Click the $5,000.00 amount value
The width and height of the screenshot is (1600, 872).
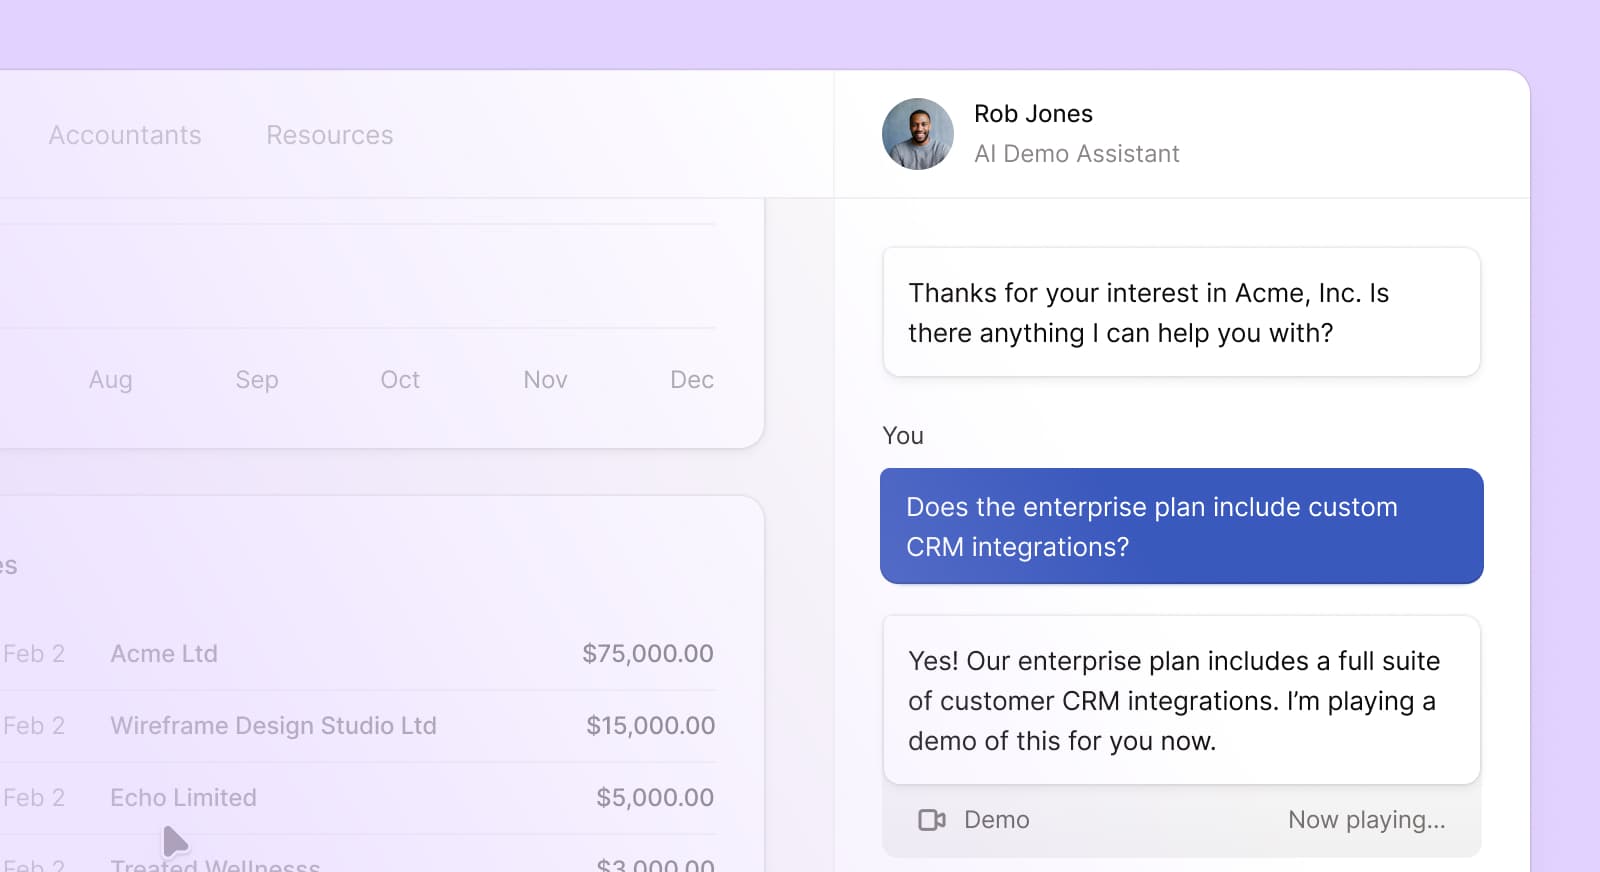[655, 798]
